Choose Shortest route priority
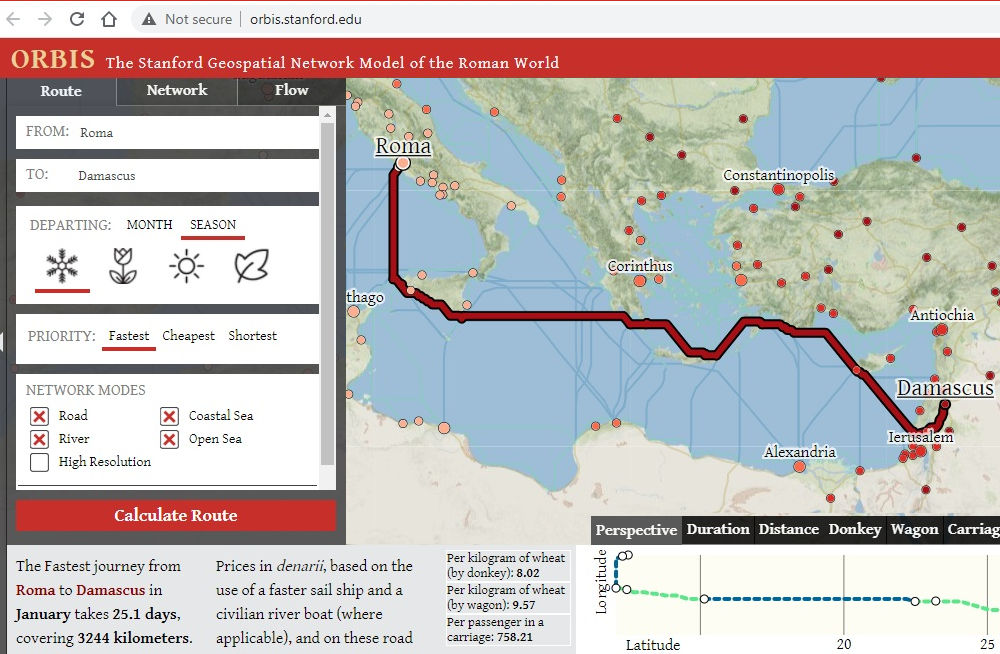1000x654 pixels. pyautogui.click(x=253, y=336)
